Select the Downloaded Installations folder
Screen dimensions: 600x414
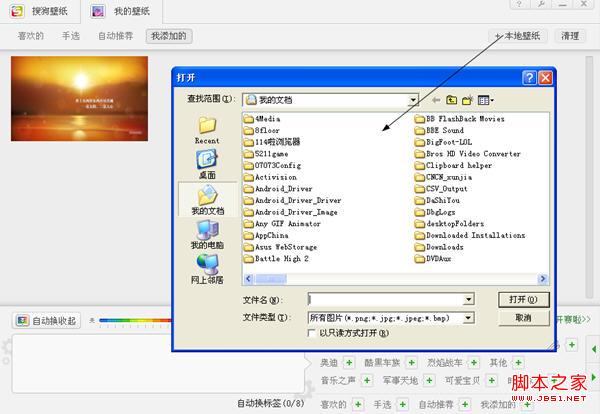click(470, 235)
